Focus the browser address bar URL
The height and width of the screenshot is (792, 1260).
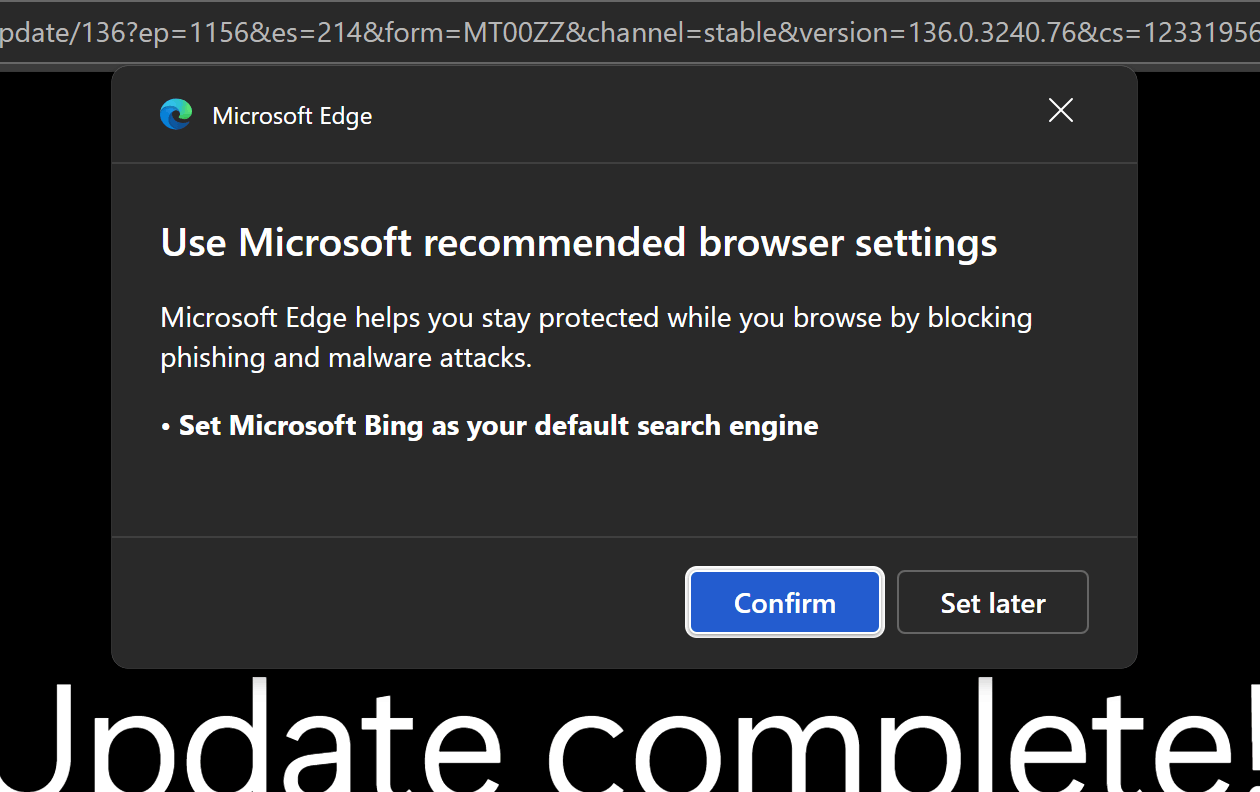pos(630,33)
